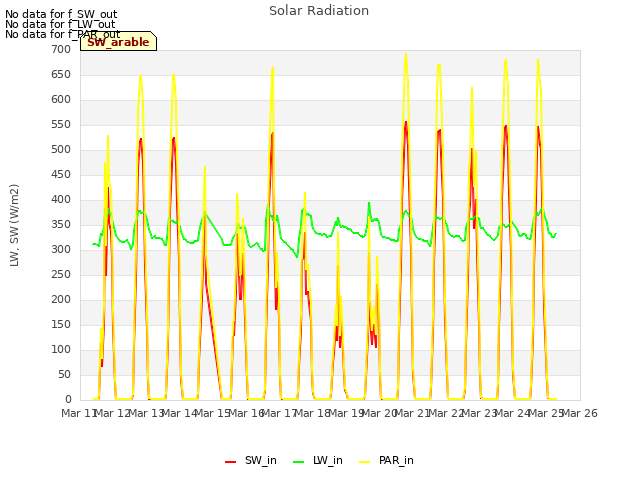The image size is (640, 480).
Task: Click the Solar Radiation chart title
Action: click(x=319, y=11)
